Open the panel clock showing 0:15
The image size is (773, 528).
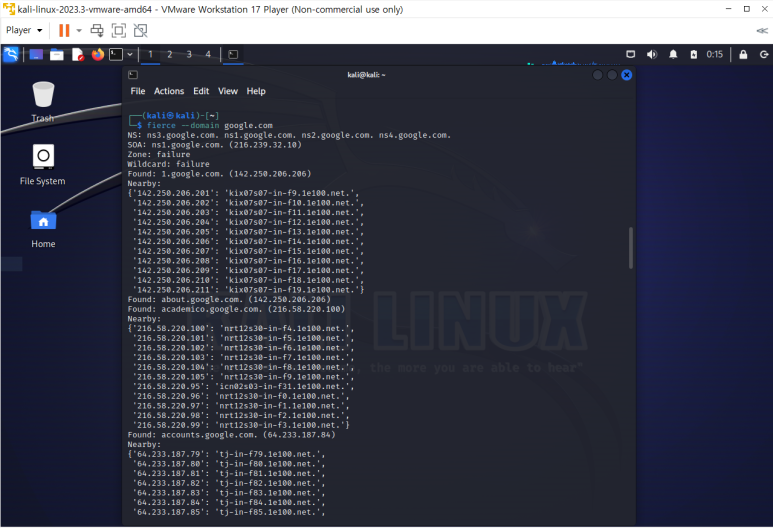point(714,54)
